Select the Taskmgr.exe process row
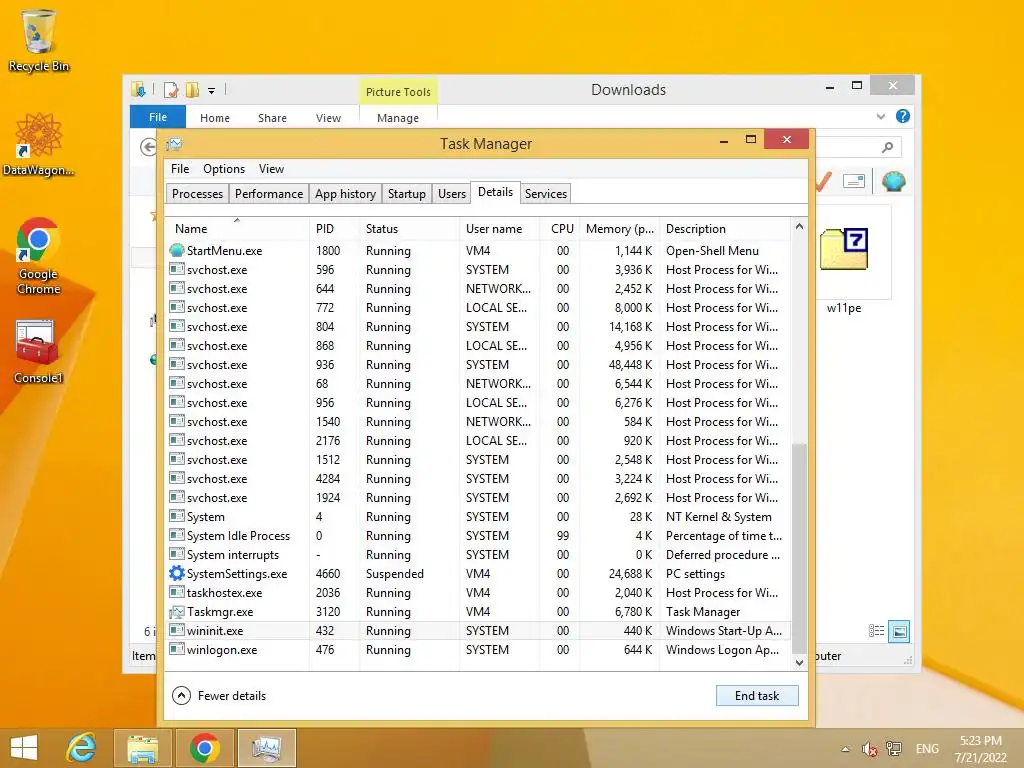Screen dimensions: 1024x768 tap(478, 612)
